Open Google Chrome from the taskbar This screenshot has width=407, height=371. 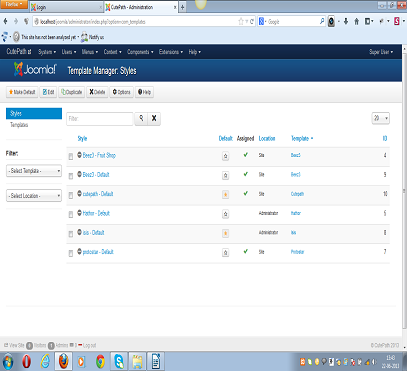tap(100, 361)
